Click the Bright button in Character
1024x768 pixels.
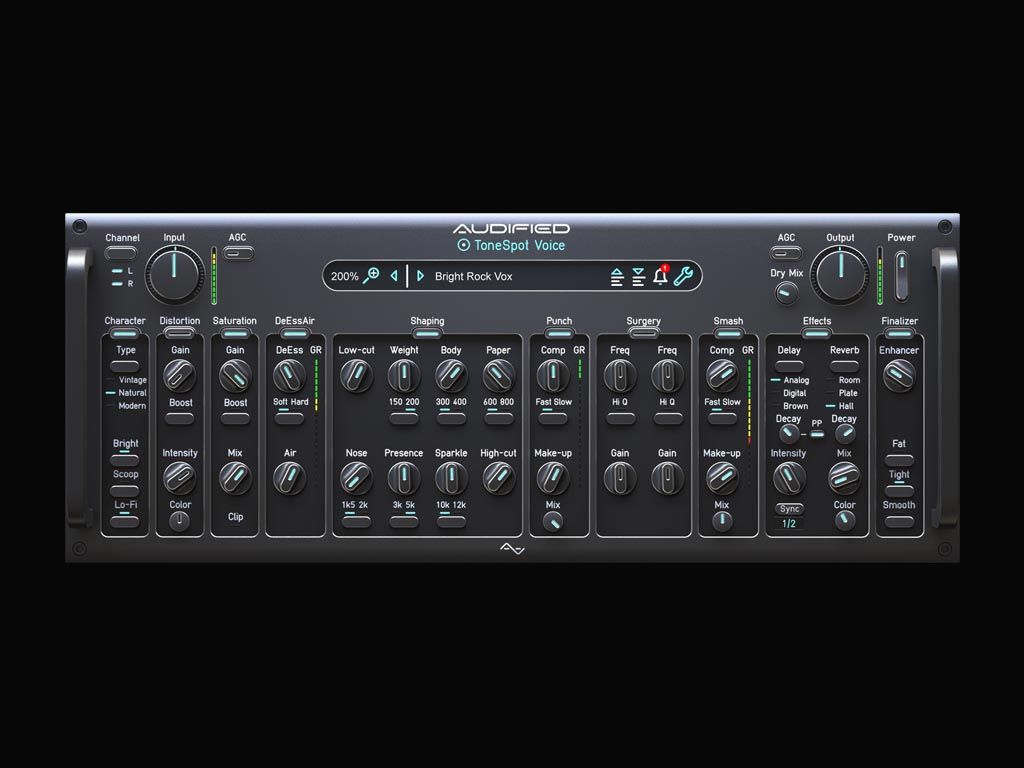pos(125,460)
